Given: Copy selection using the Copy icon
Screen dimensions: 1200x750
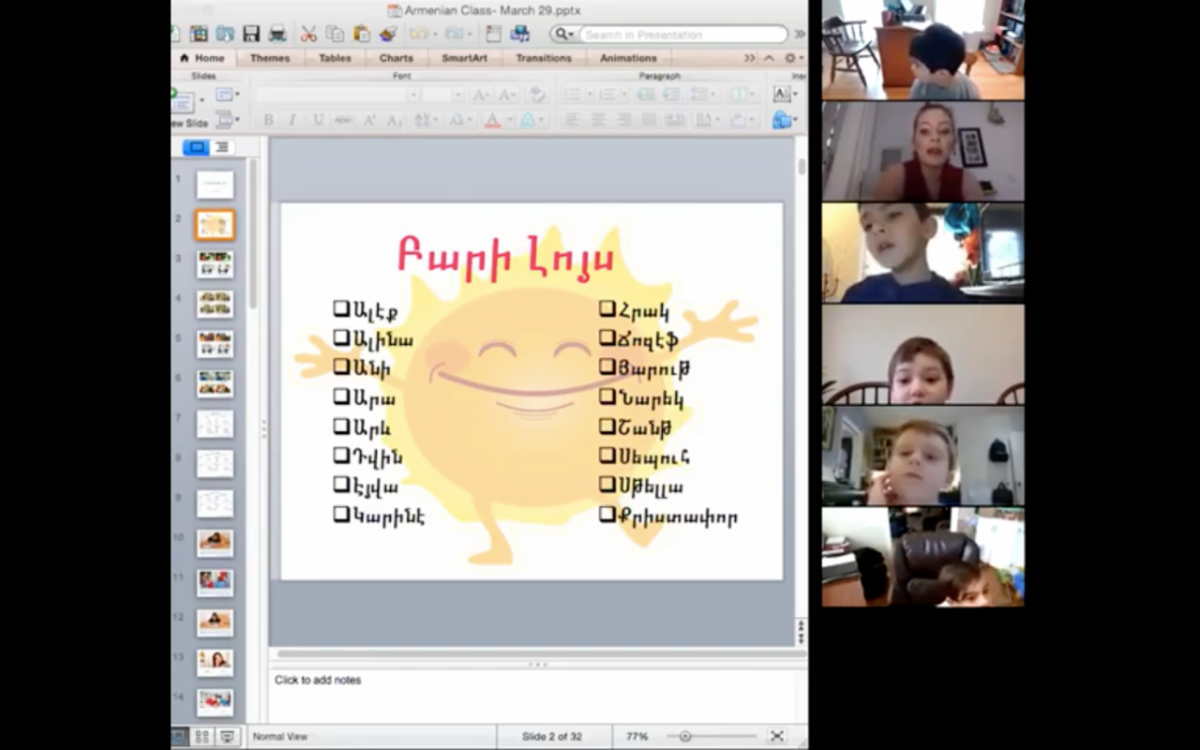Looking at the screenshot, I should 335,34.
